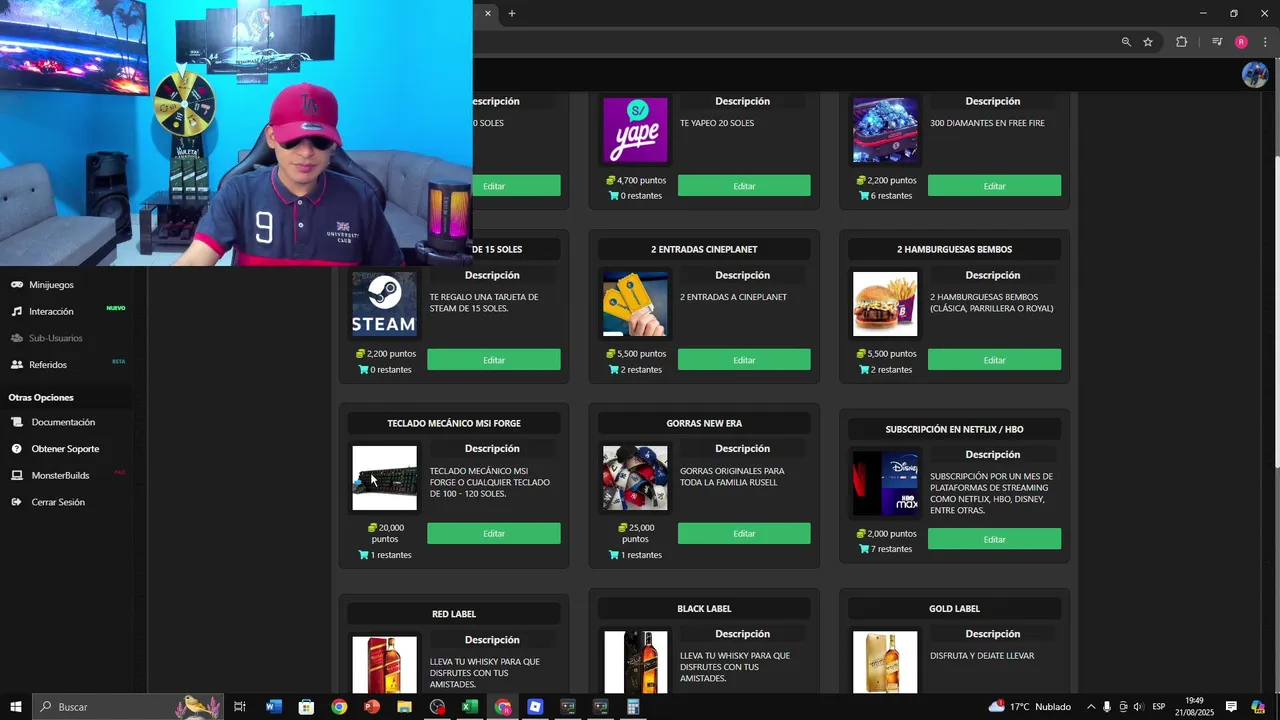The height and width of the screenshot is (720, 1280).
Task: Open Calculator from the taskbar
Action: (x=633, y=707)
